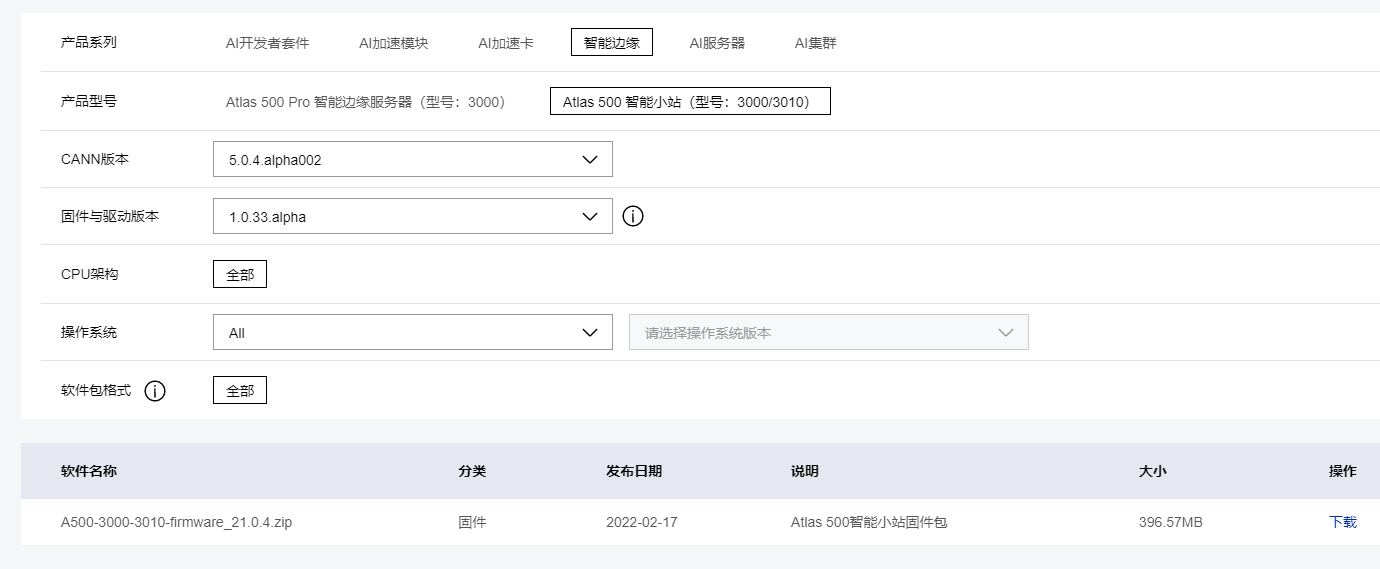Click the 软件名称 column header
The width and height of the screenshot is (1380, 569).
pyautogui.click(x=89, y=471)
